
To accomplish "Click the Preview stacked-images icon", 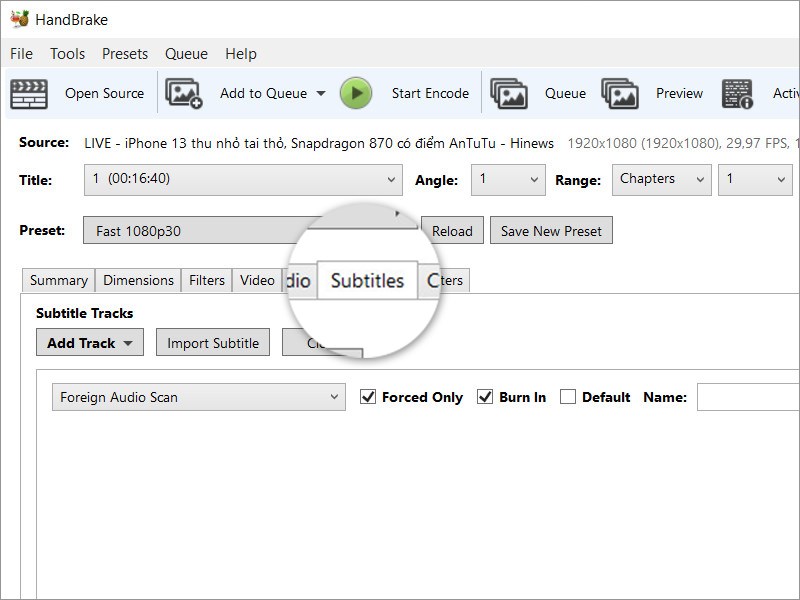I will 620,93.
